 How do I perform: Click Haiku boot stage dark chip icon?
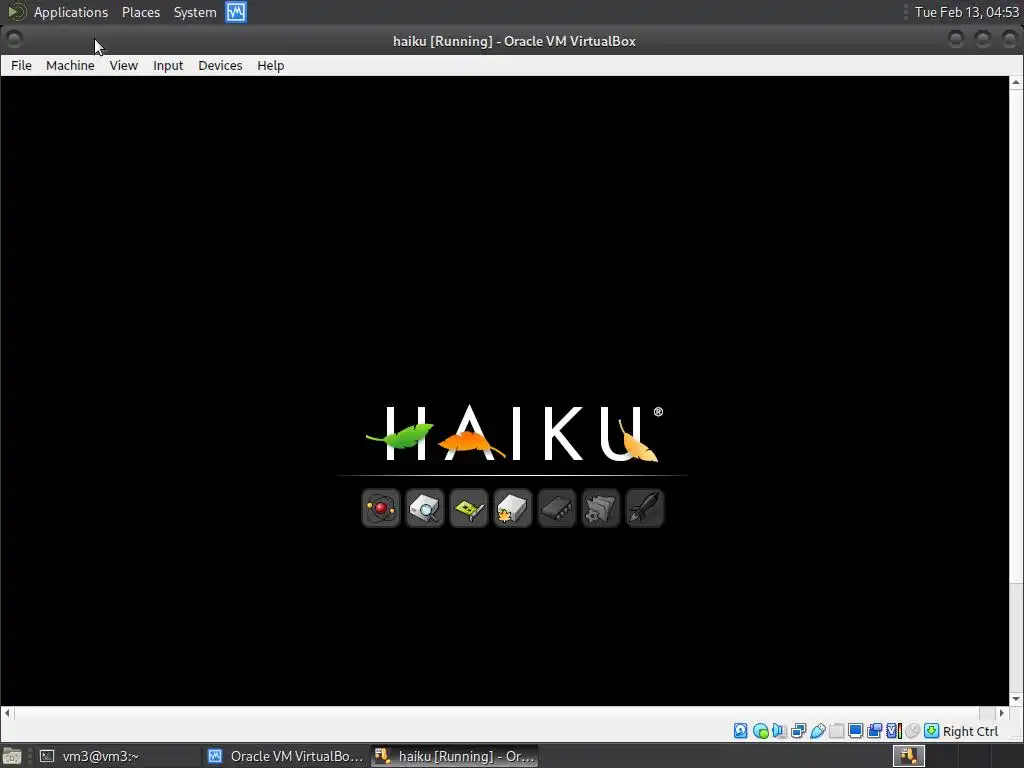point(557,508)
